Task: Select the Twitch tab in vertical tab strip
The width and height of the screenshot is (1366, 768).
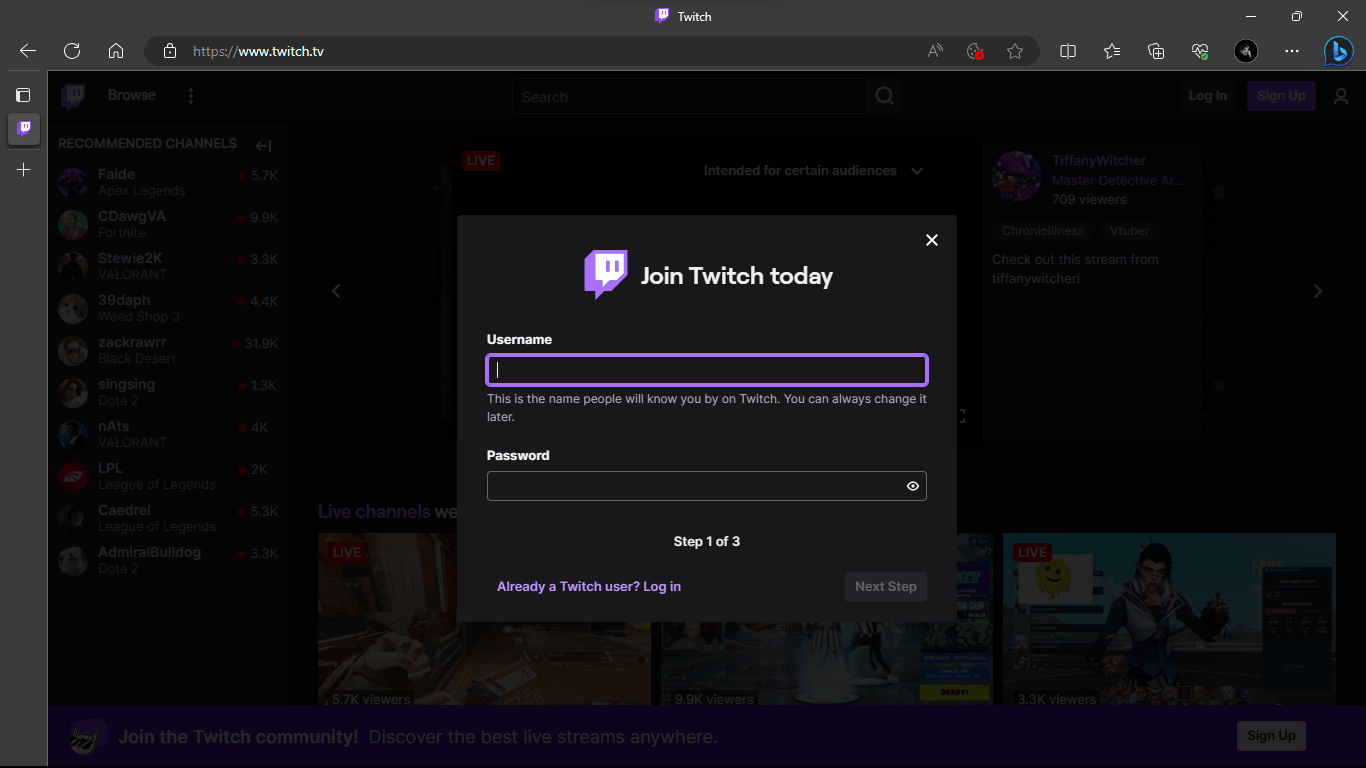Action: tap(24, 128)
